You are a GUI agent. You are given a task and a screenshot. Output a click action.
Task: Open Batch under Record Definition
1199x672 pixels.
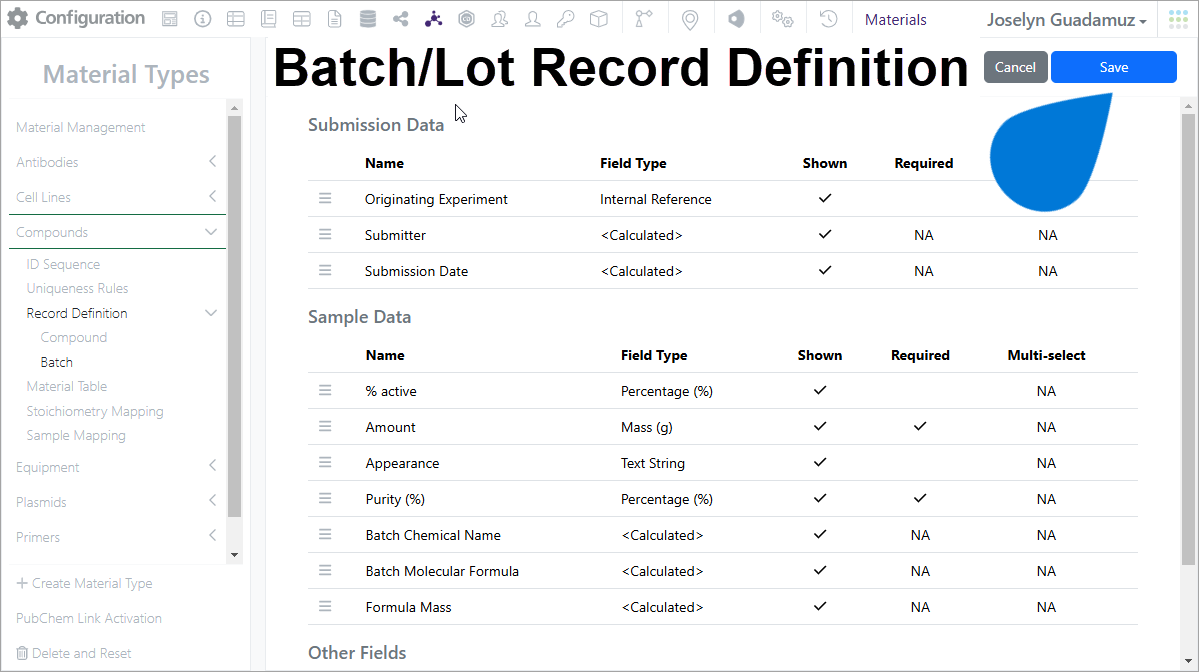(57, 362)
